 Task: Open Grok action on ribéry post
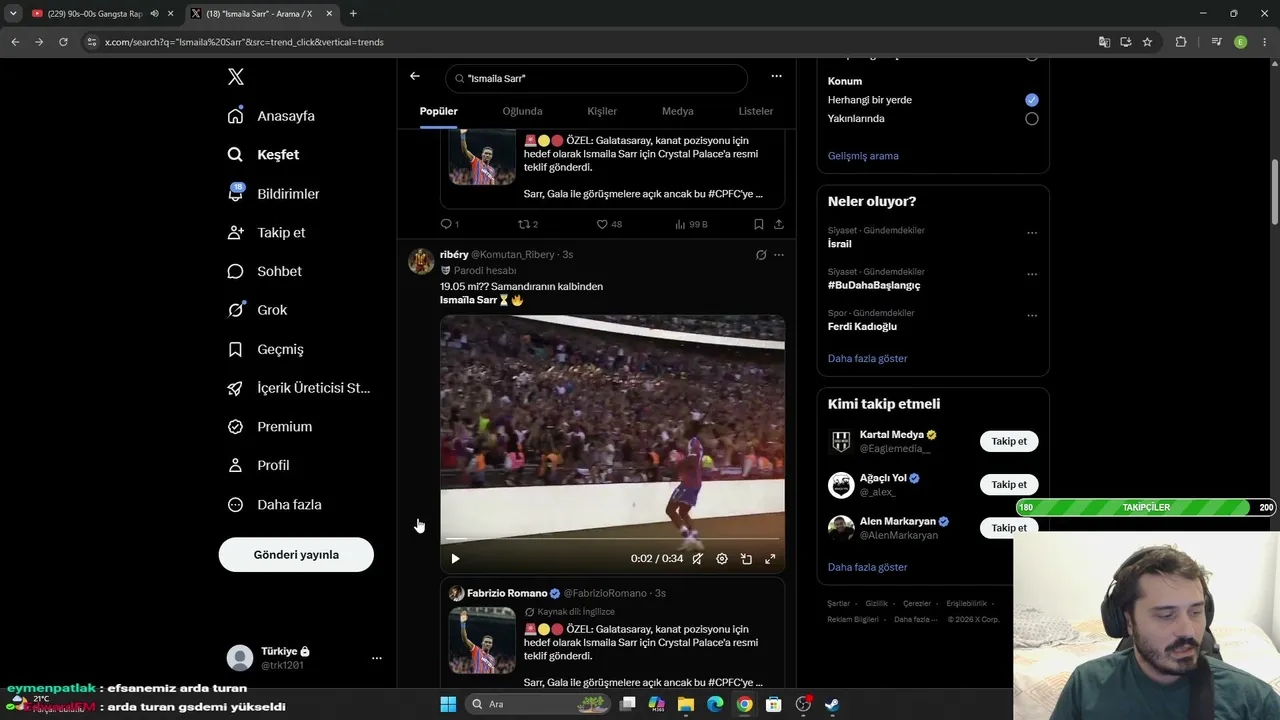coord(761,255)
